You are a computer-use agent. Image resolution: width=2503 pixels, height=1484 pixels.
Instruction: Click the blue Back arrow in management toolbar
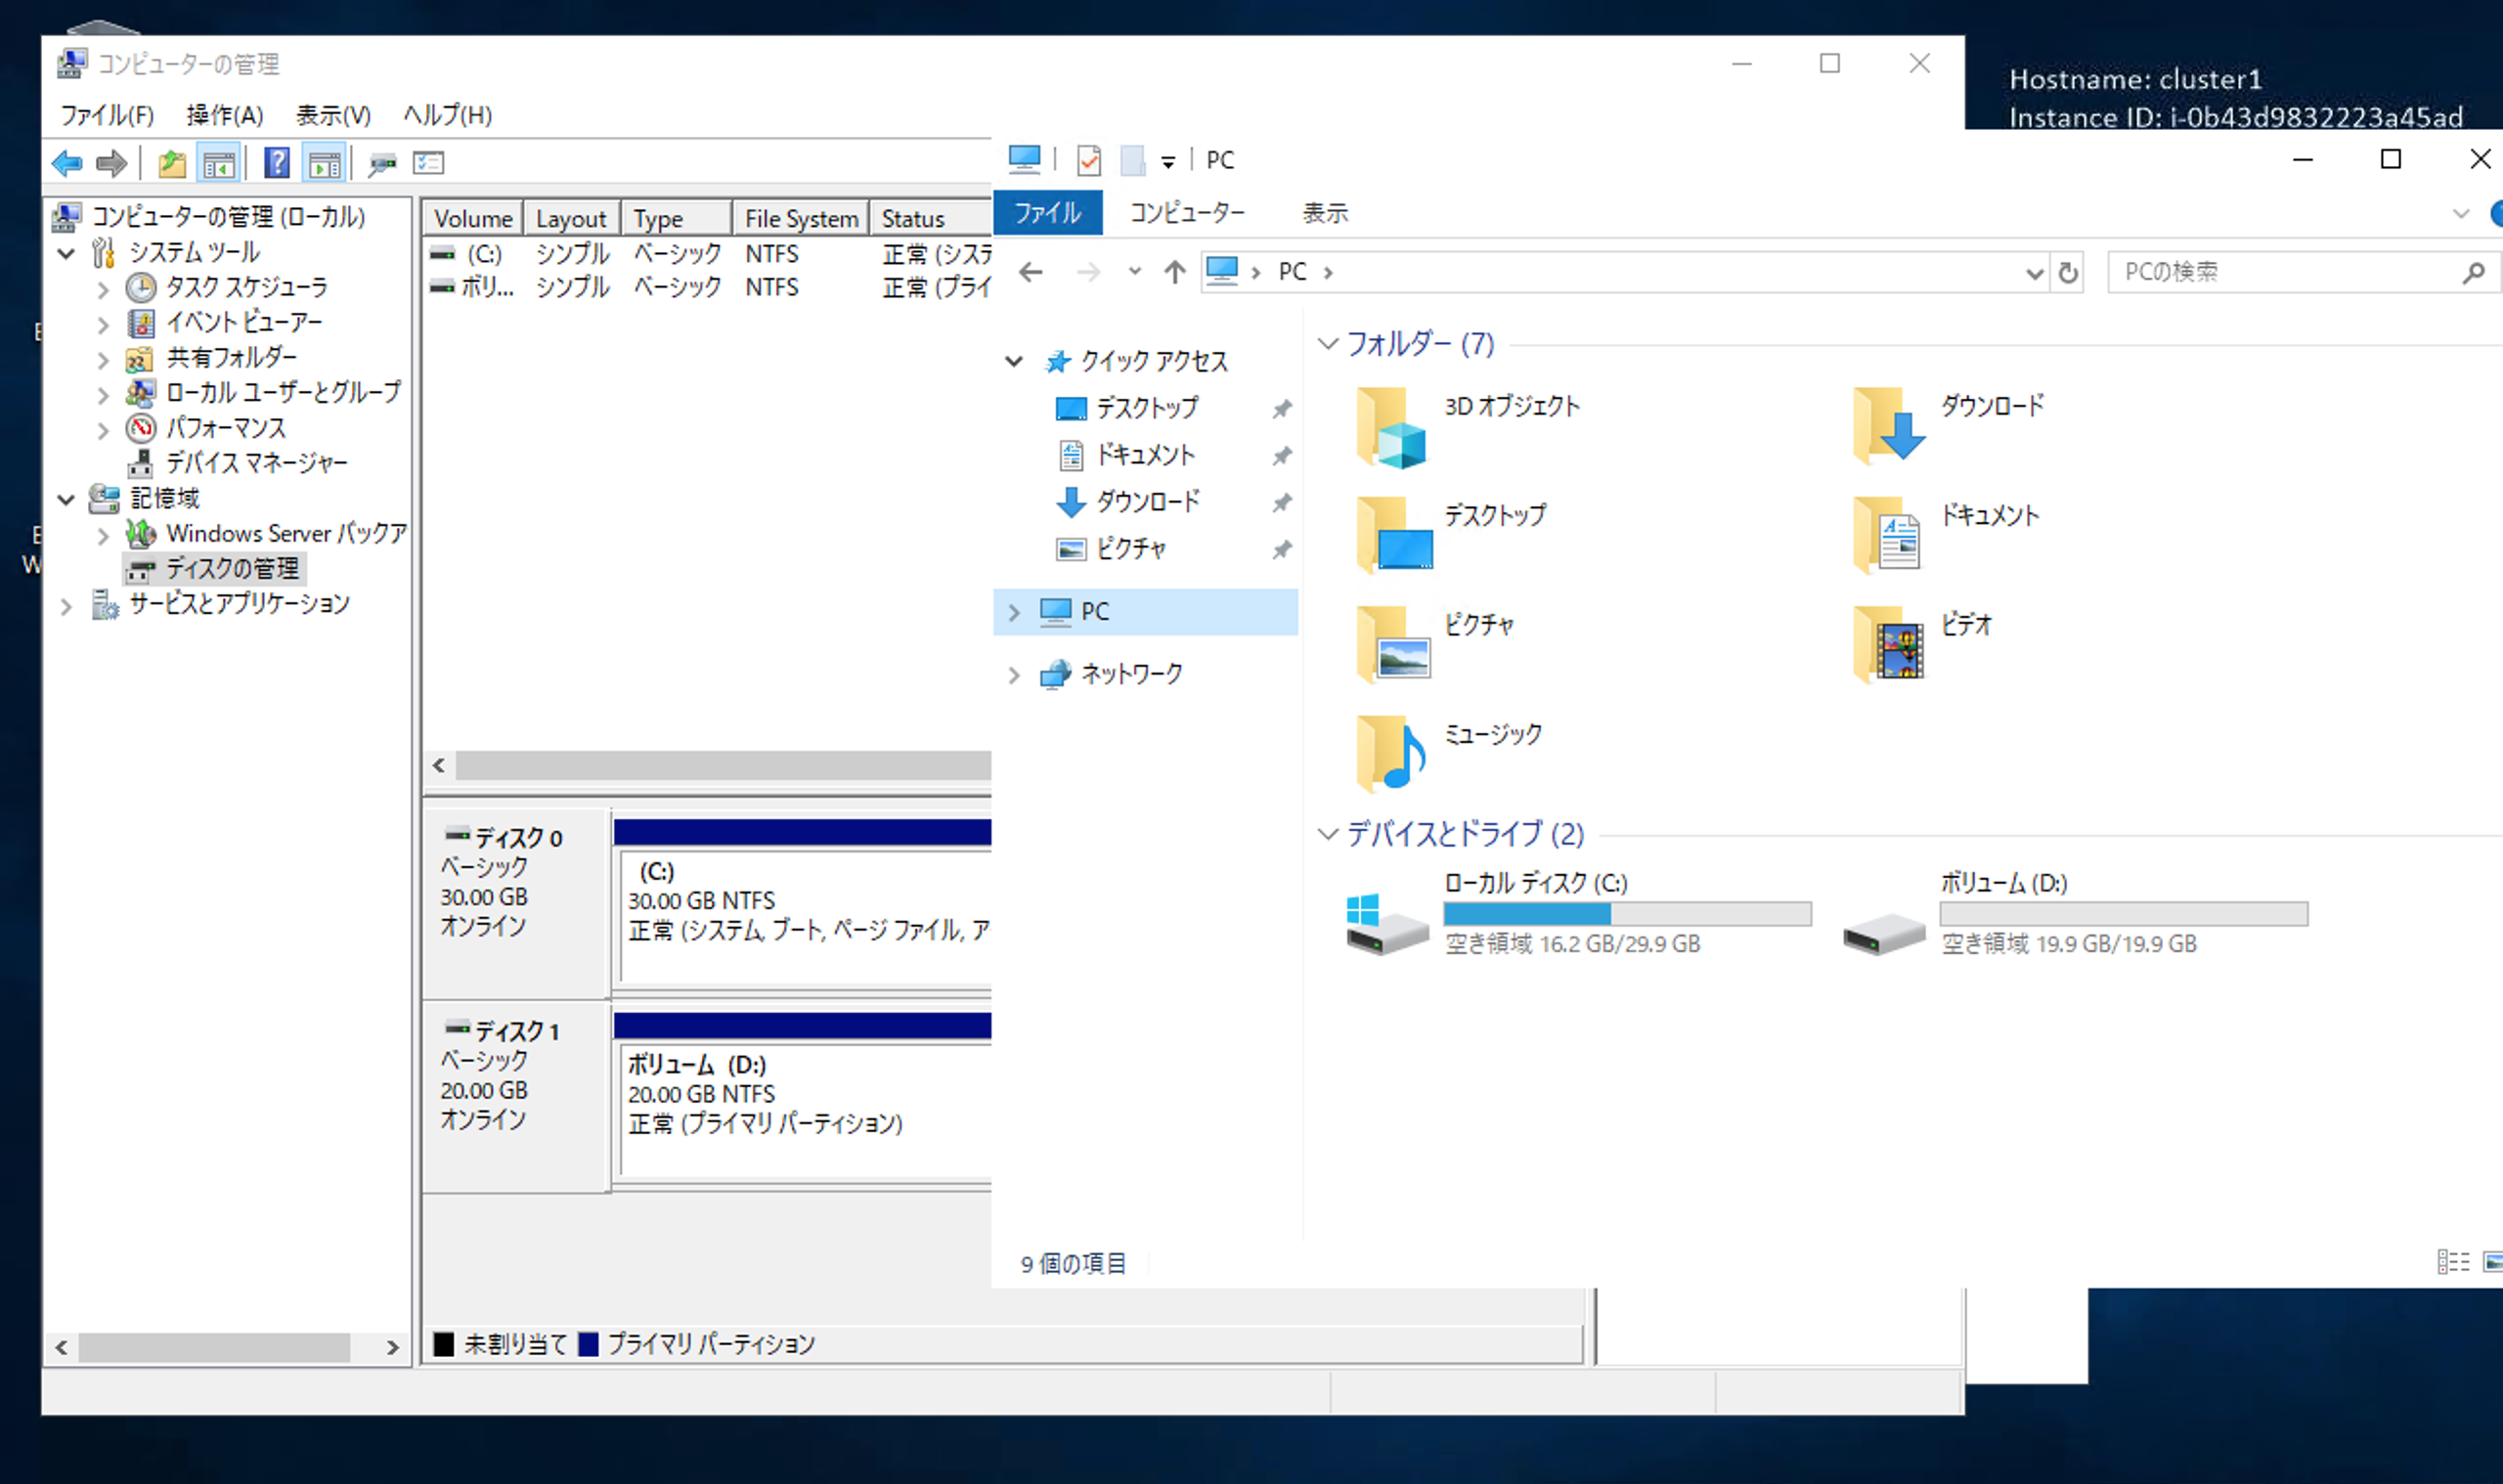click(x=67, y=163)
